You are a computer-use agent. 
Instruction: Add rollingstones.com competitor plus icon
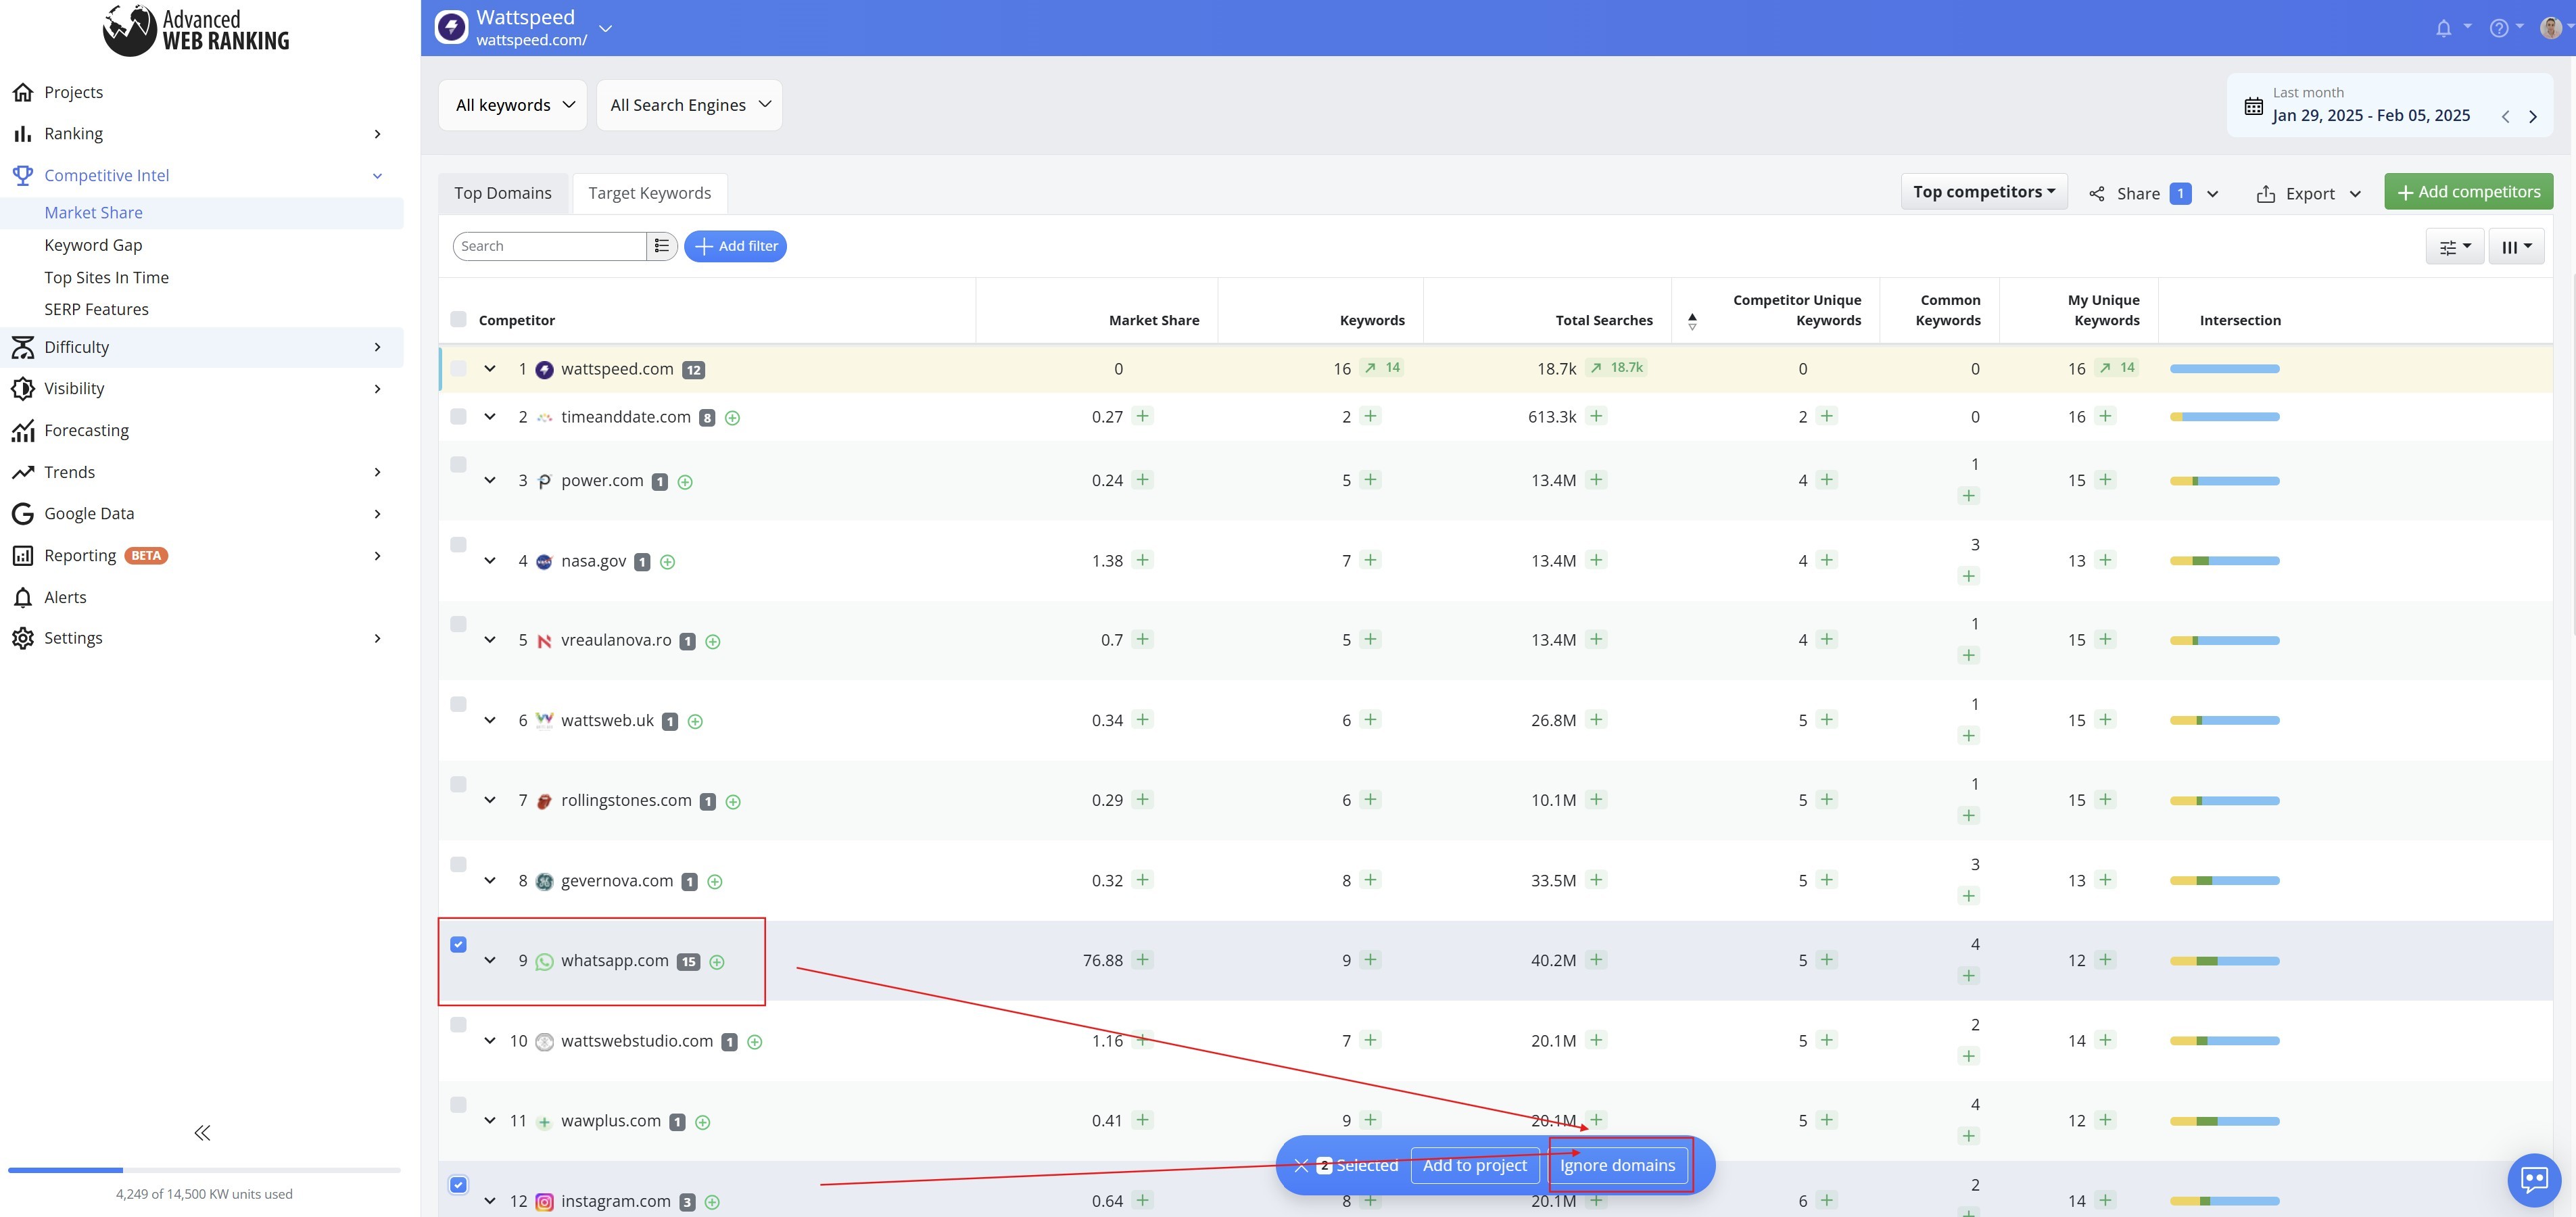pyautogui.click(x=732, y=802)
